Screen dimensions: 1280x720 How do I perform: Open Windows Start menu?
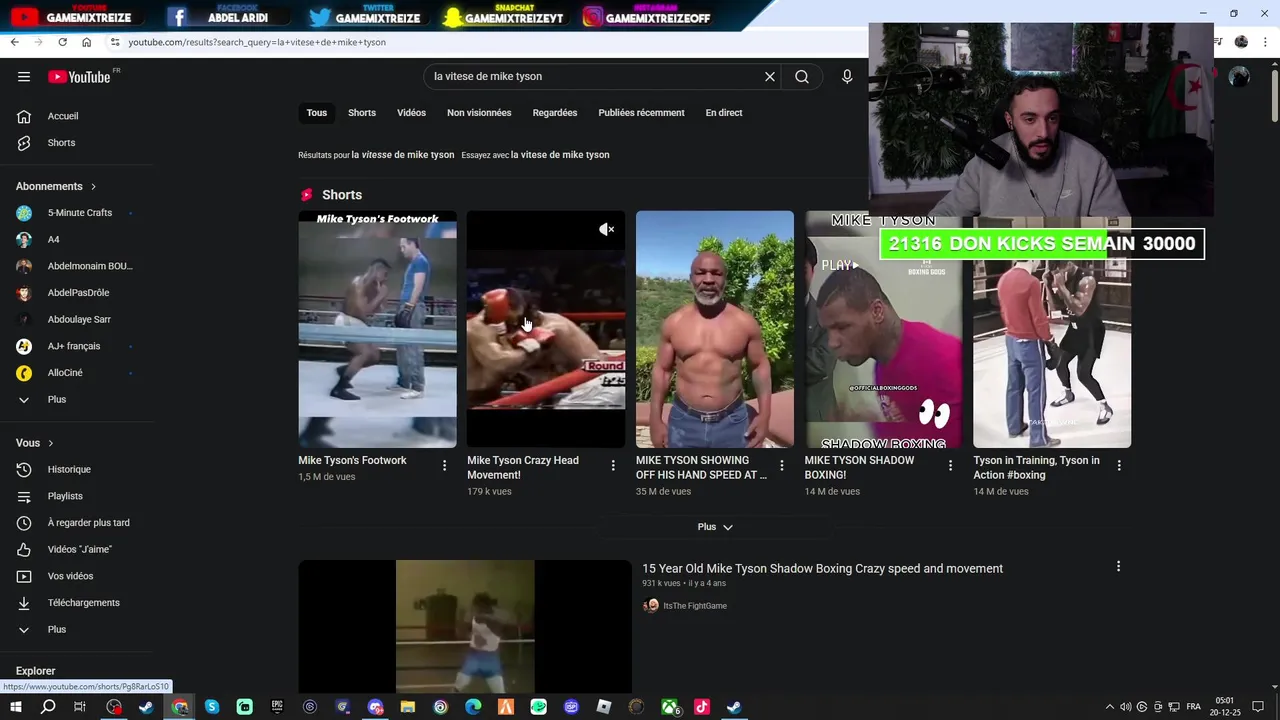coord(15,707)
